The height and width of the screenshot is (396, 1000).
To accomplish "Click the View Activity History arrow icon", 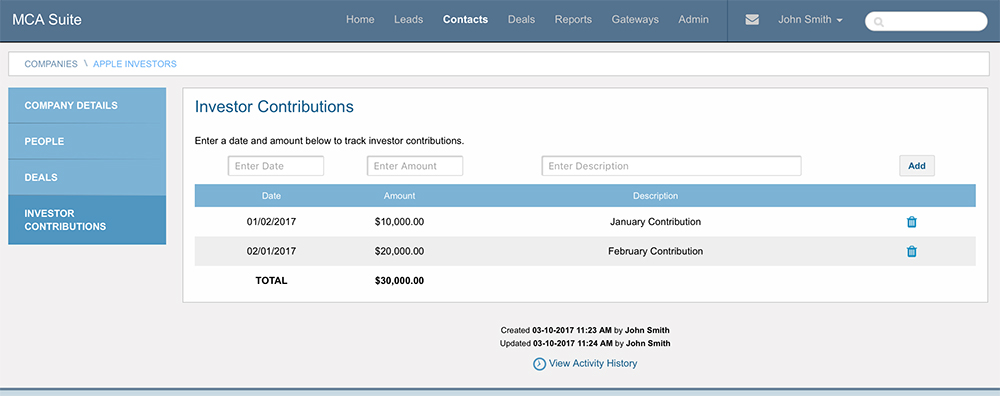I will pos(539,364).
